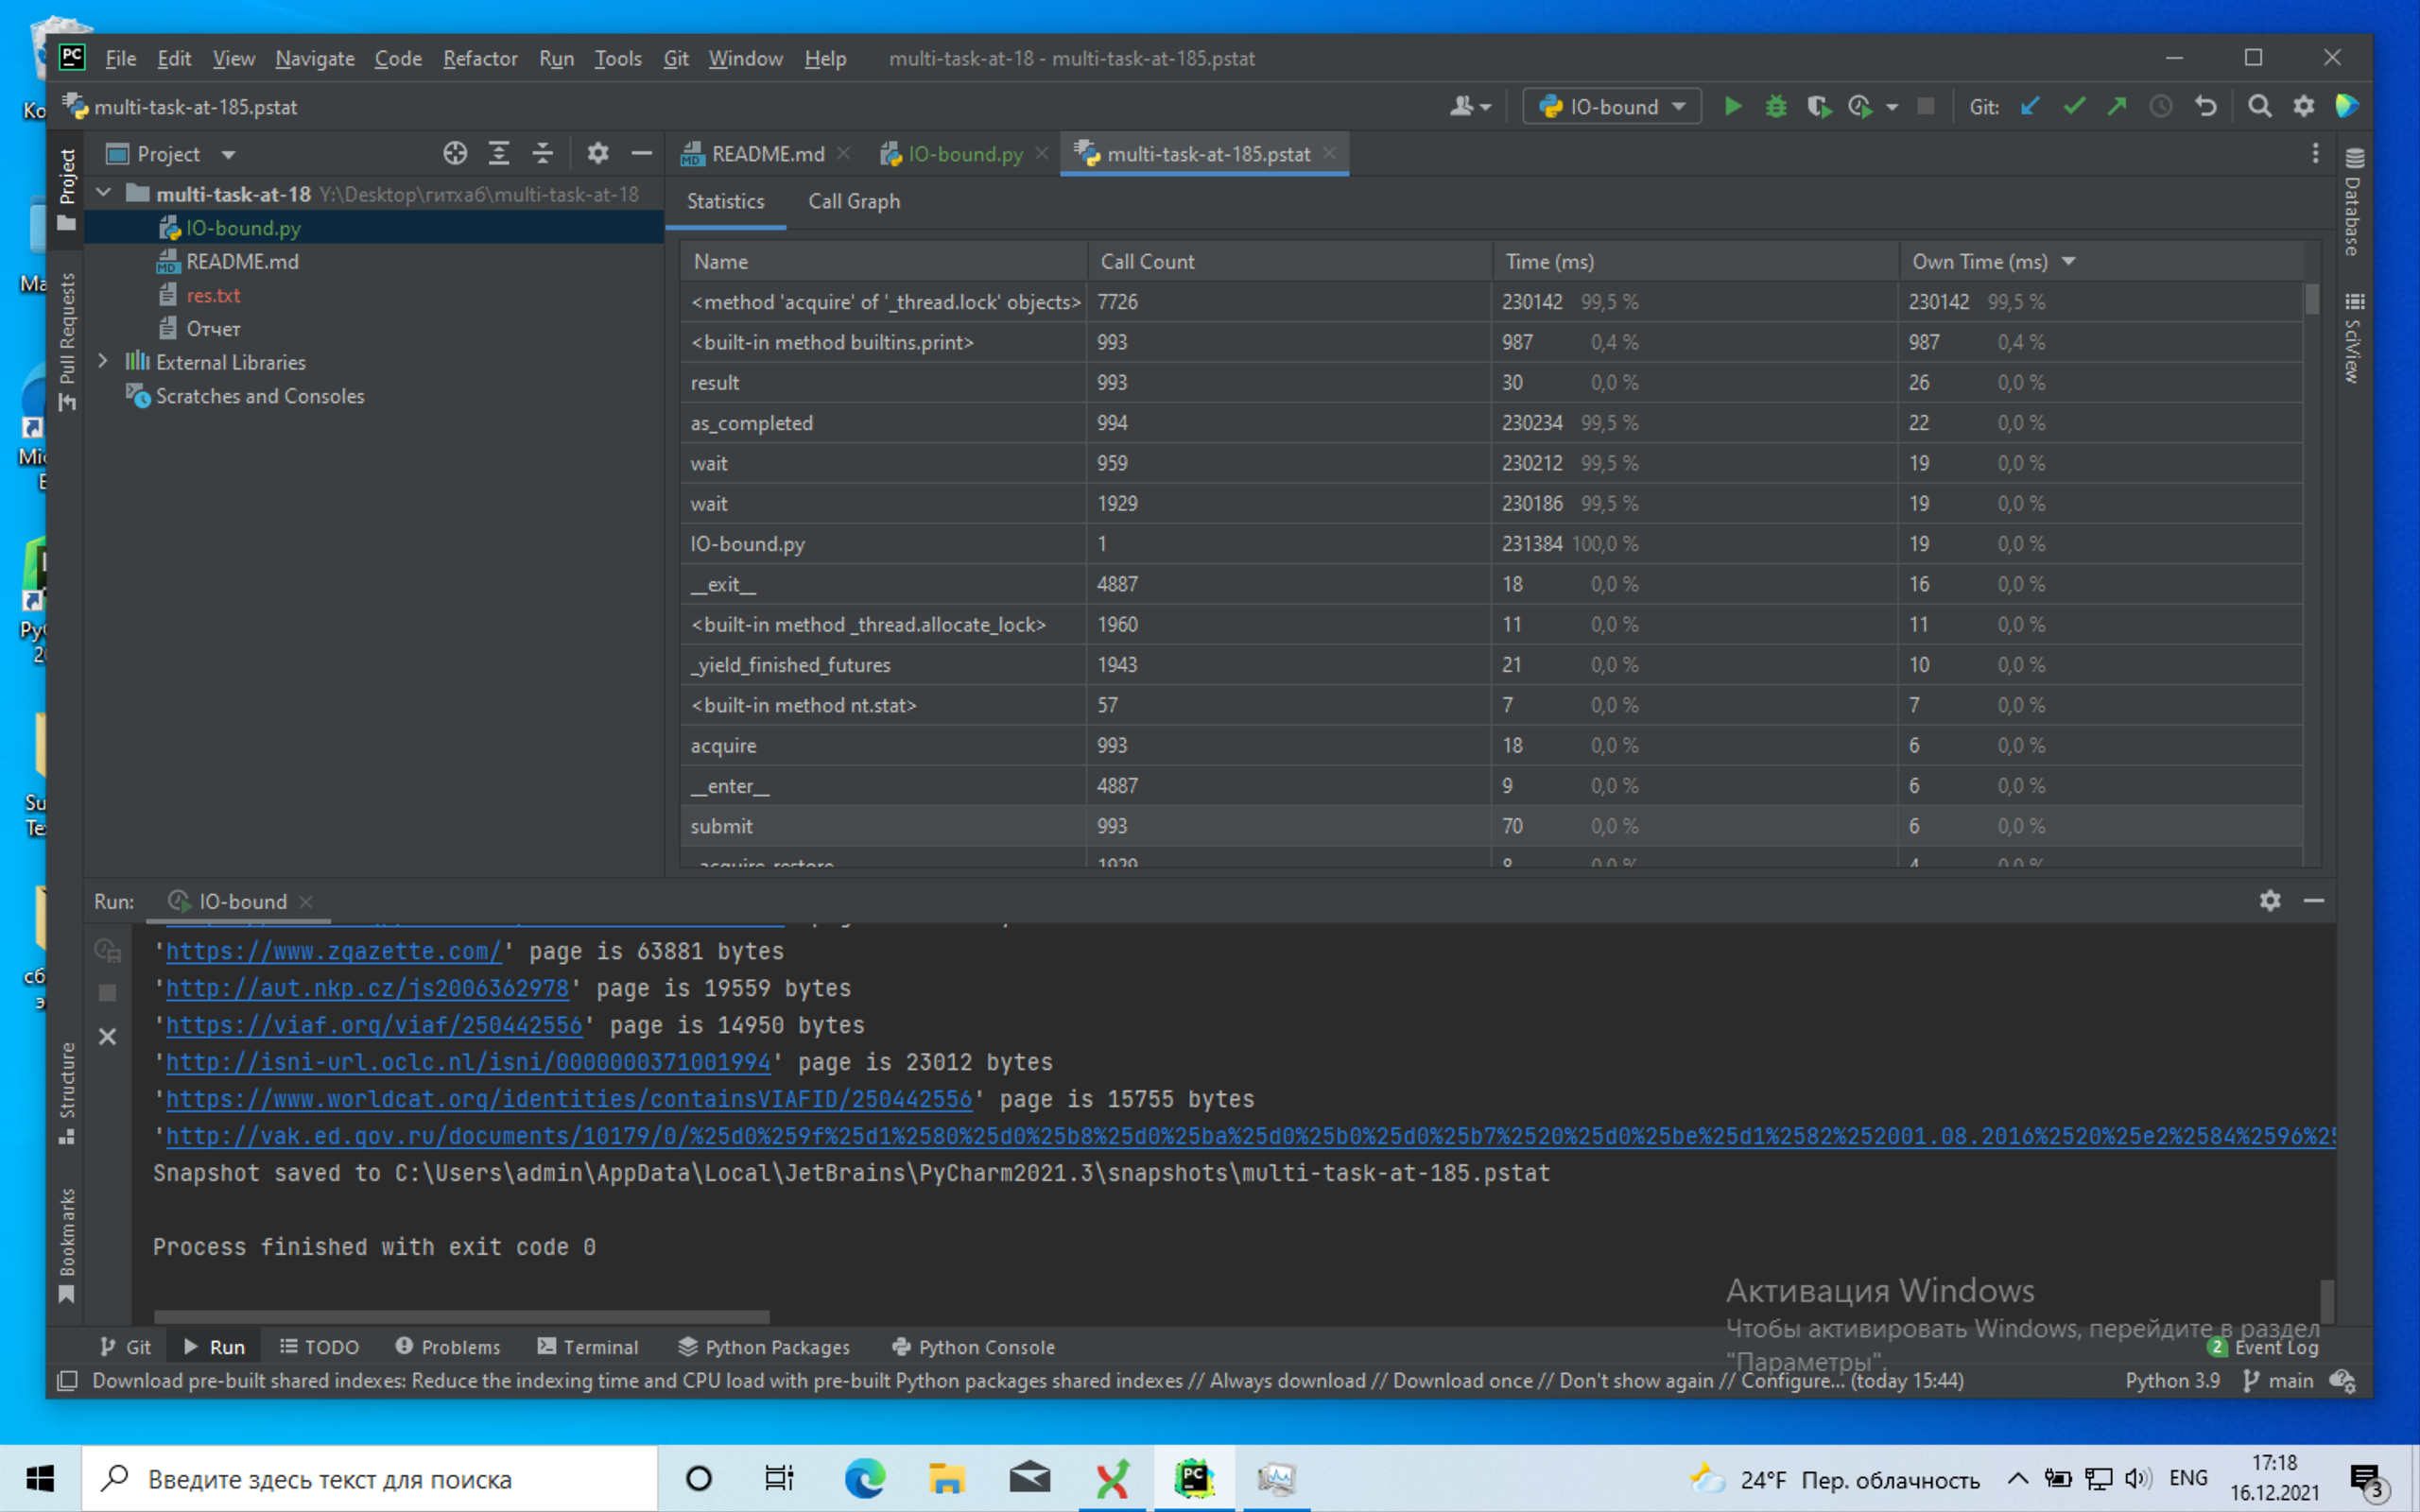Click Git update project arrow

coord(2030,106)
